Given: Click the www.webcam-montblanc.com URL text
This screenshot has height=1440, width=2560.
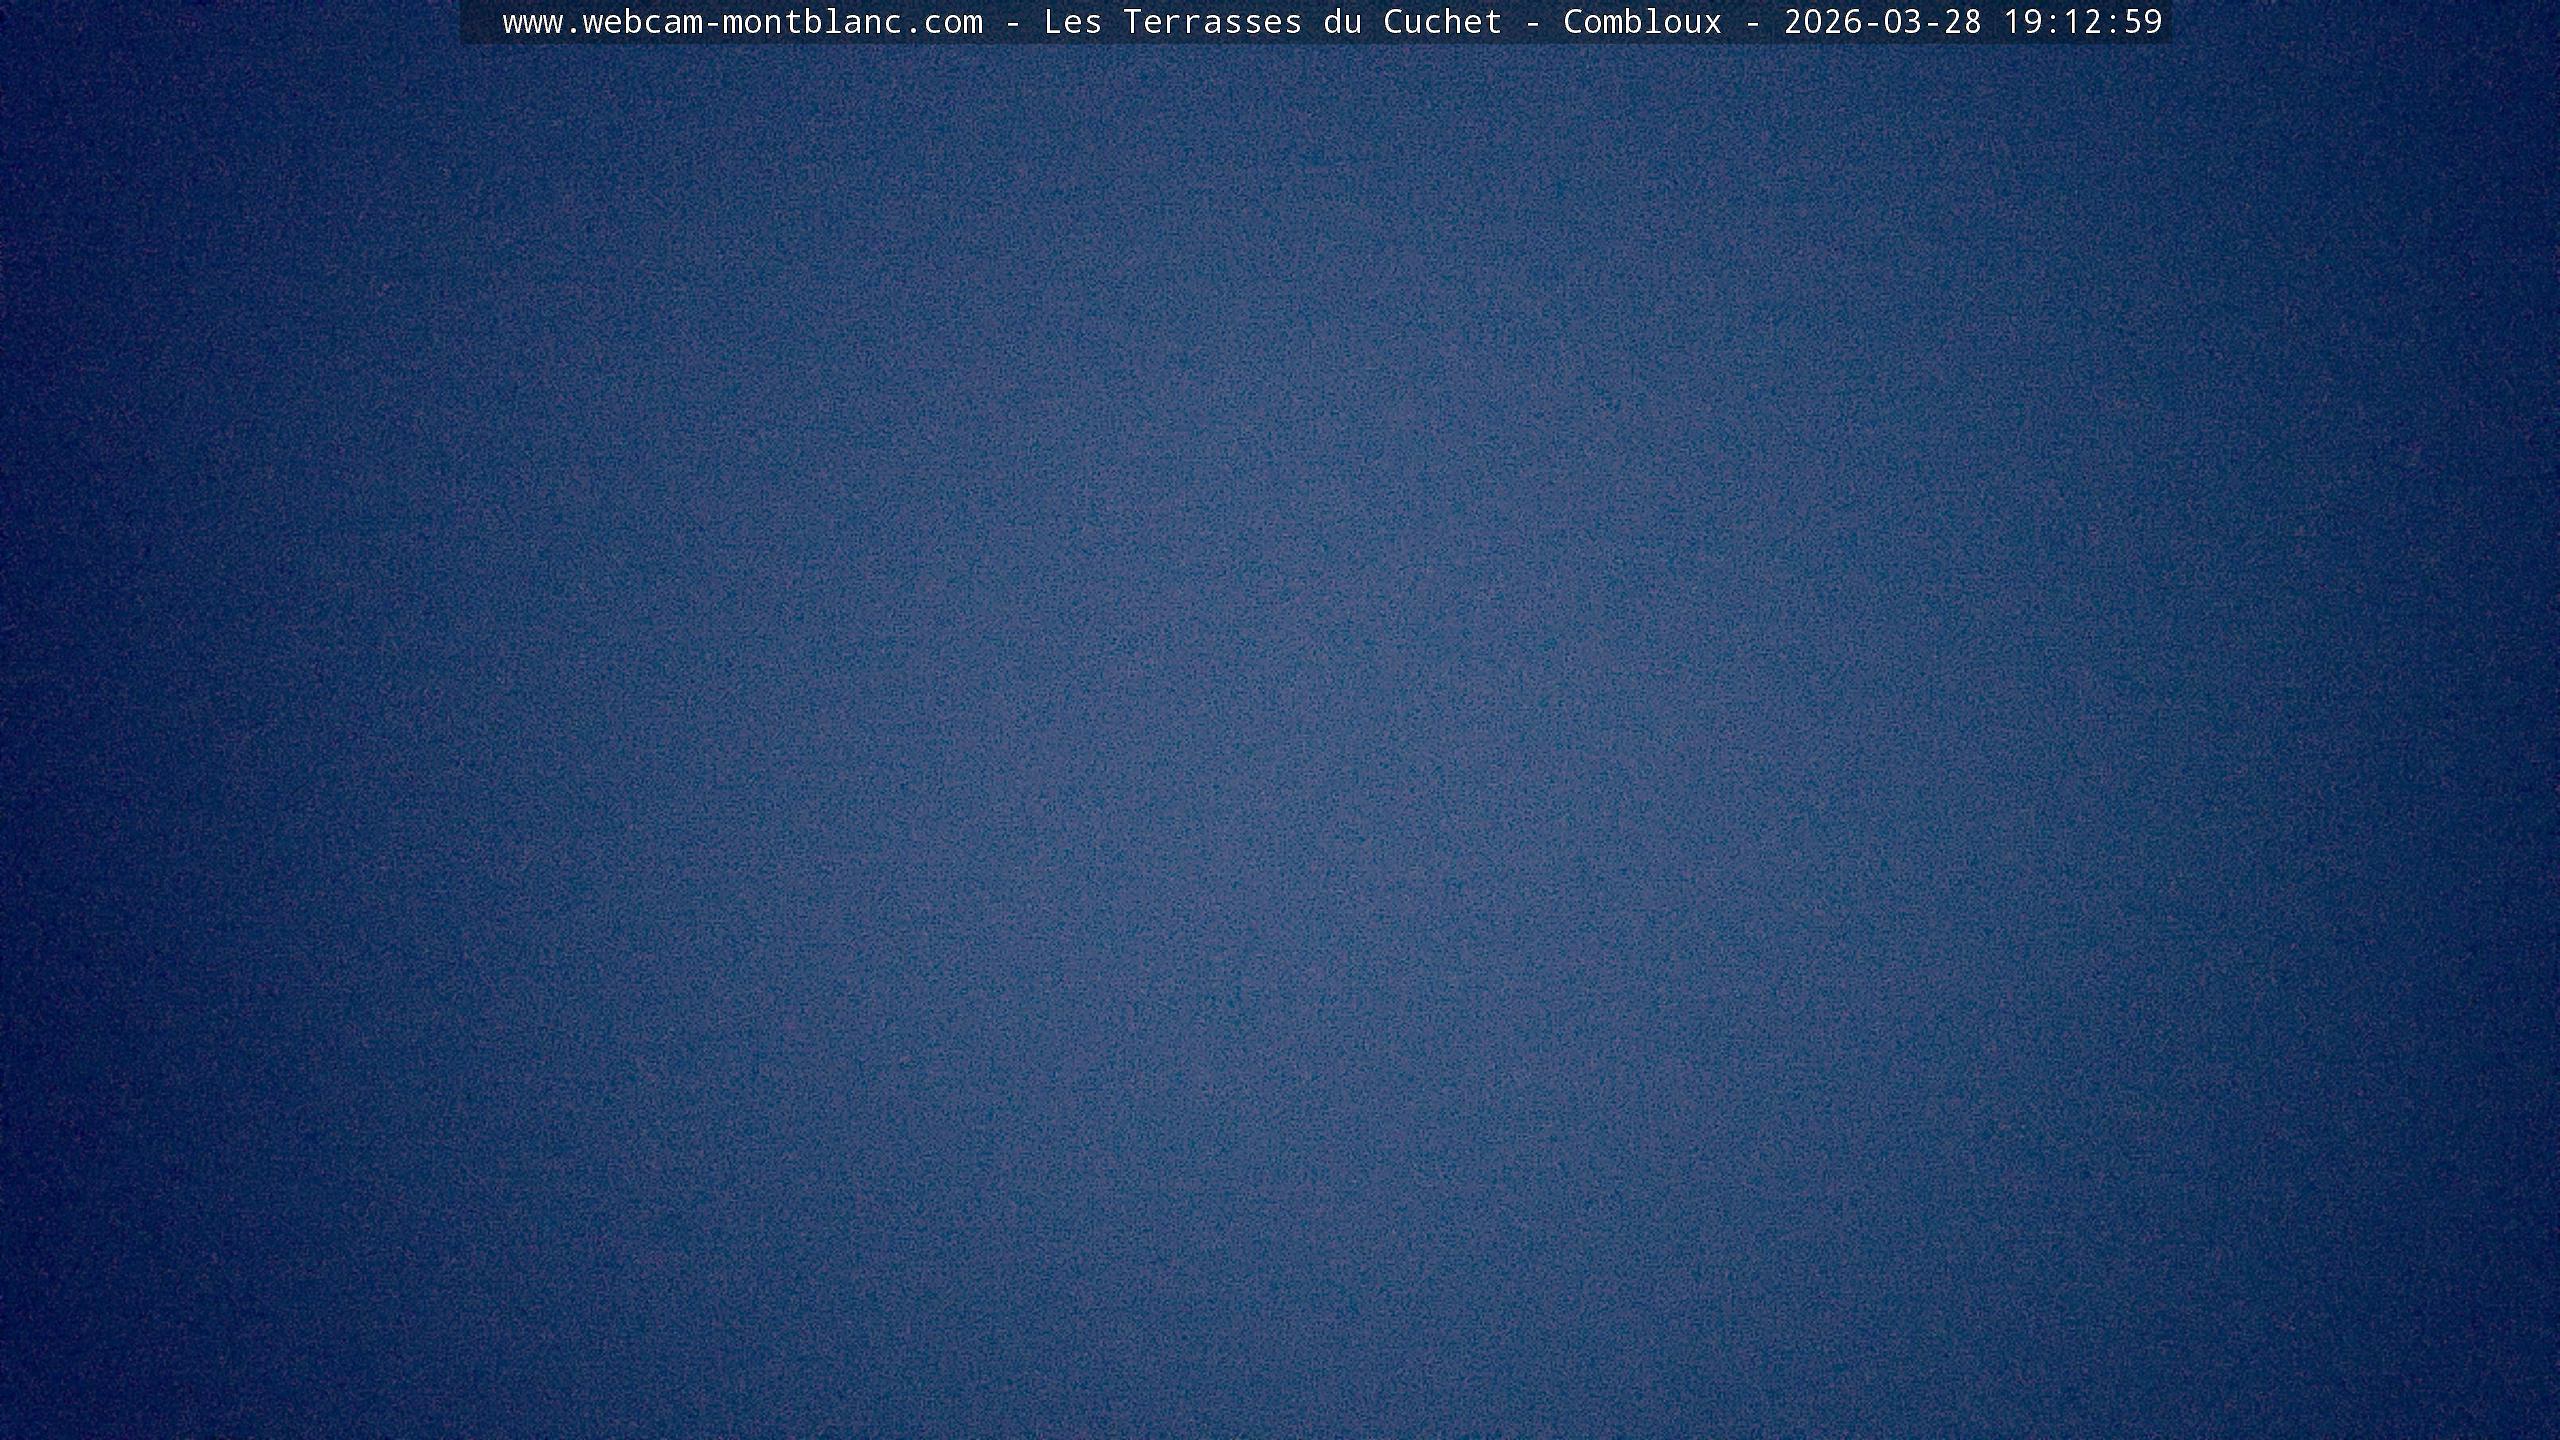Looking at the screenshot, I should (x=742, y=22).
